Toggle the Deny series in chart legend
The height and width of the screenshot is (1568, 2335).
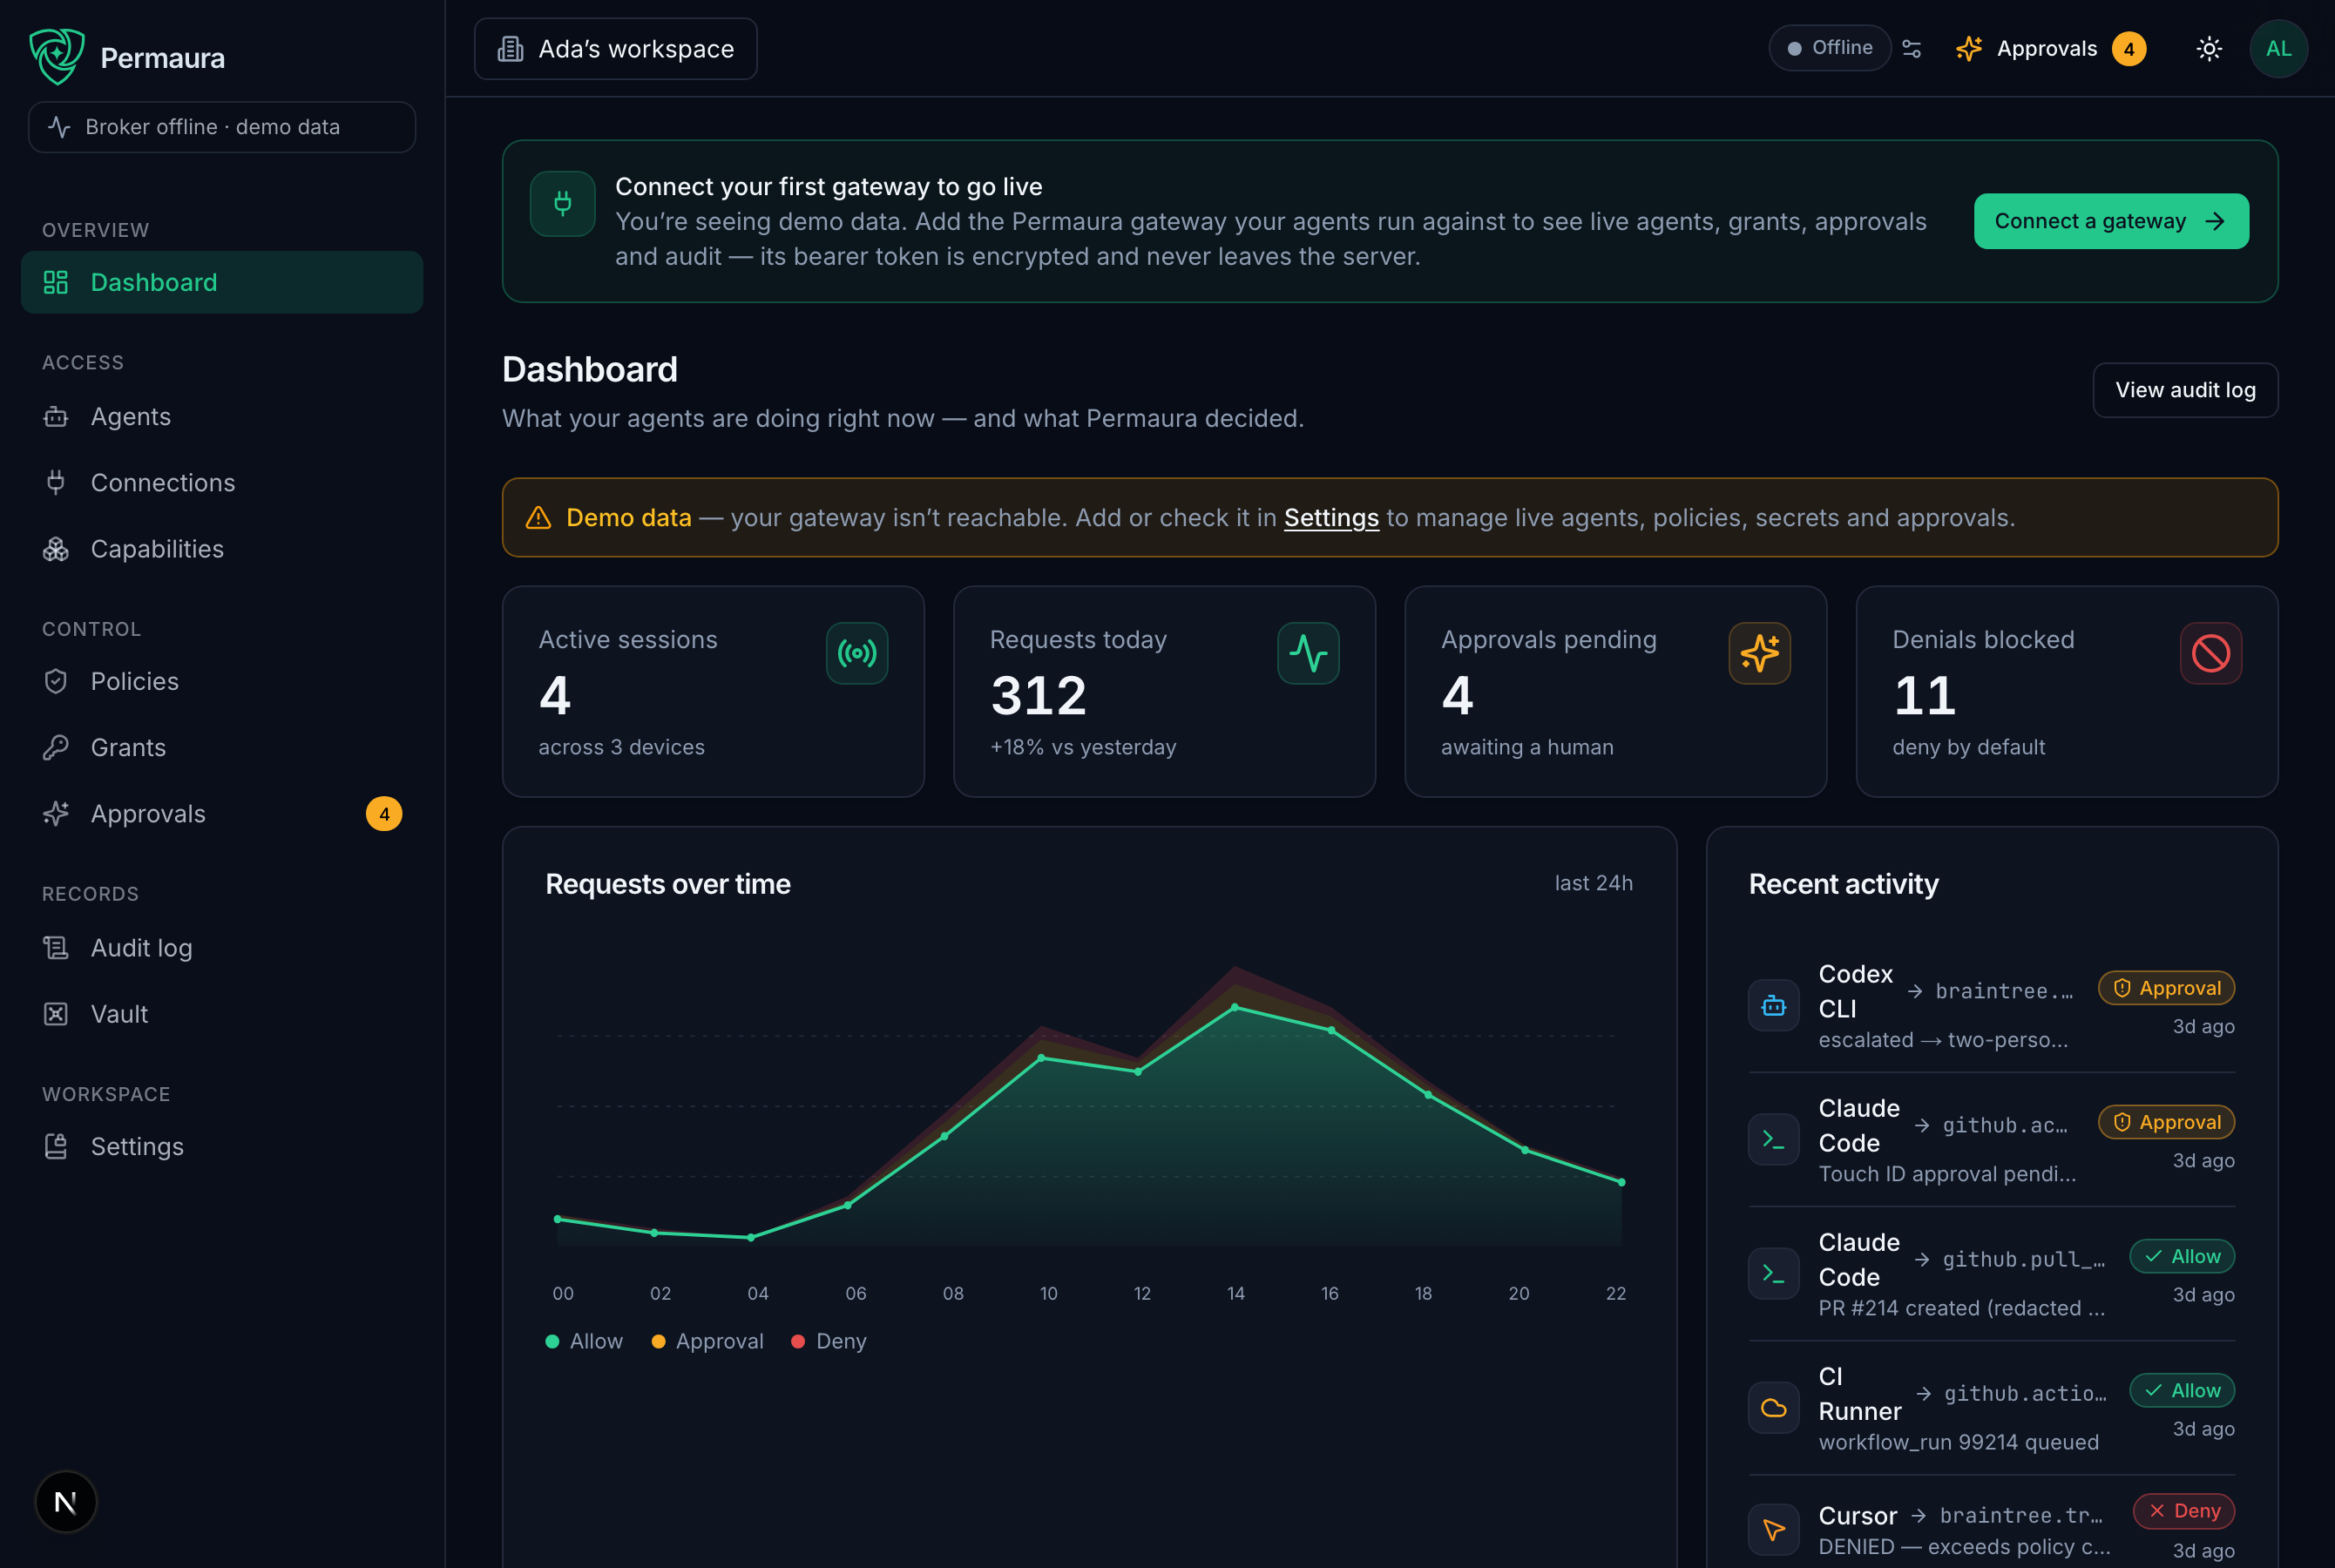(829, 1341)
